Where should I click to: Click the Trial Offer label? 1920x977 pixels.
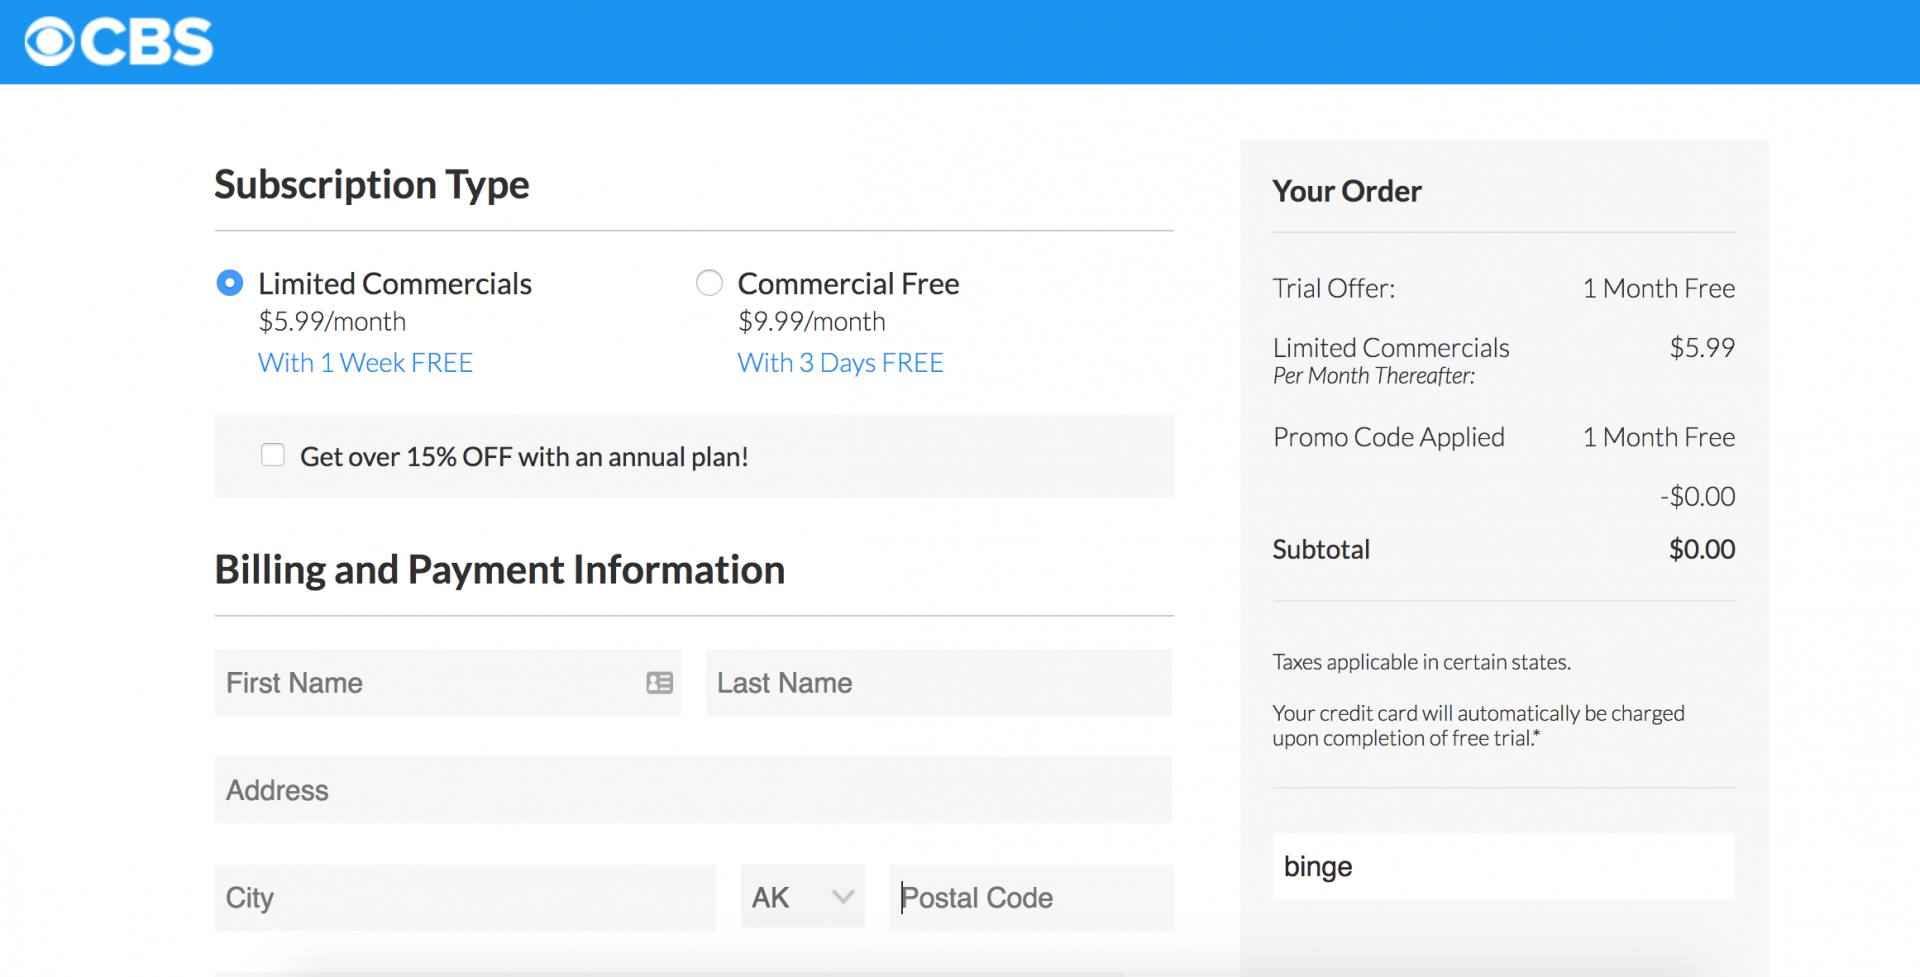(1333, 289)
